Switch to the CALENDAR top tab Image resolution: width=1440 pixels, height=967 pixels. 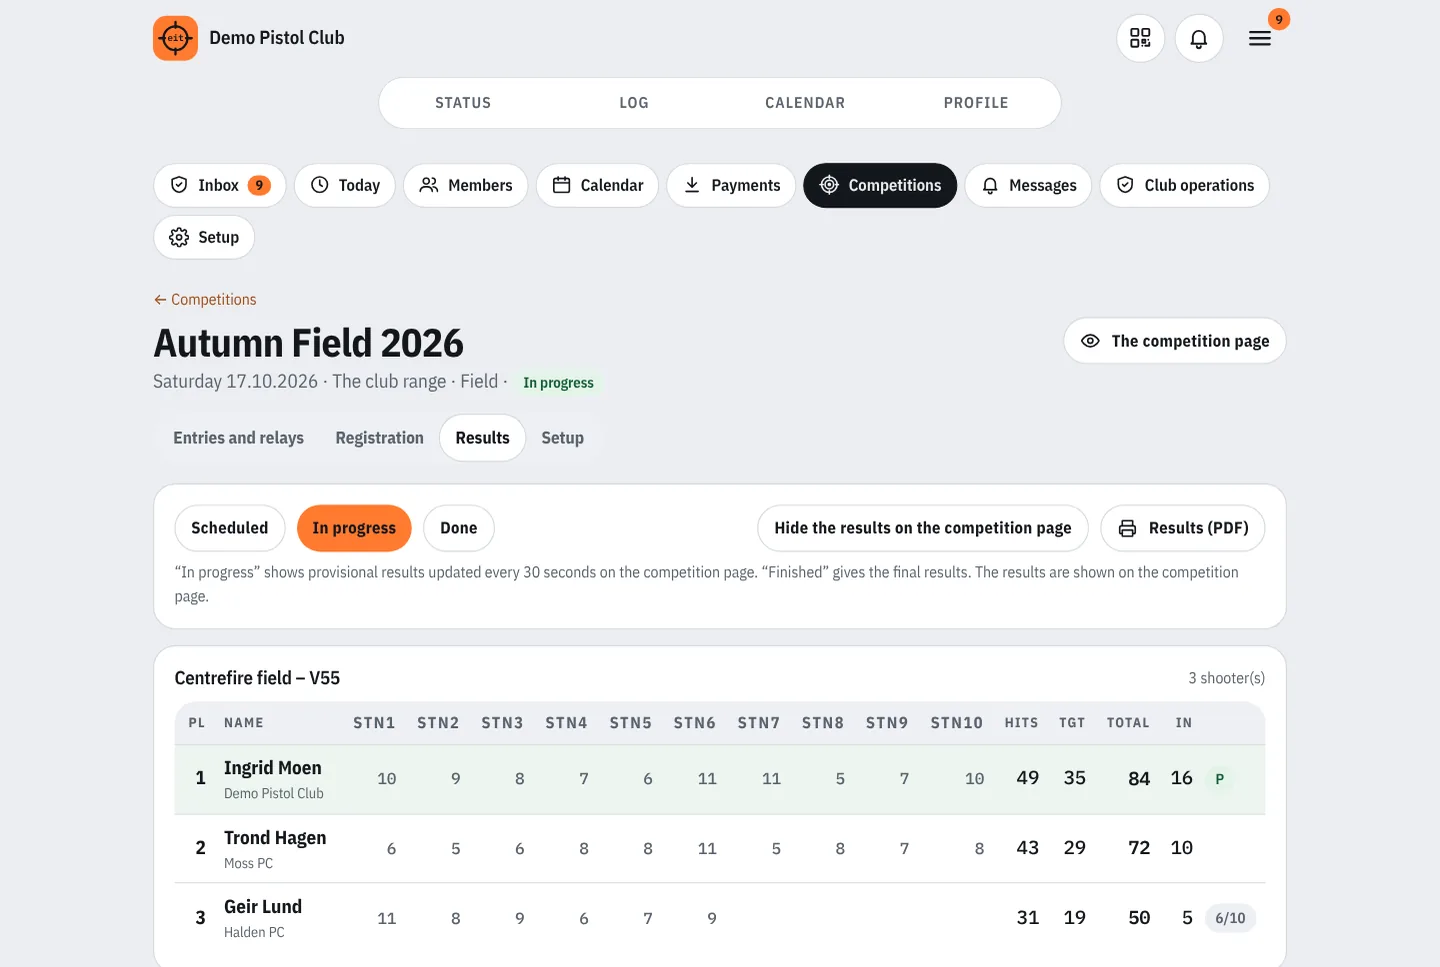click(x=805, y=103)
